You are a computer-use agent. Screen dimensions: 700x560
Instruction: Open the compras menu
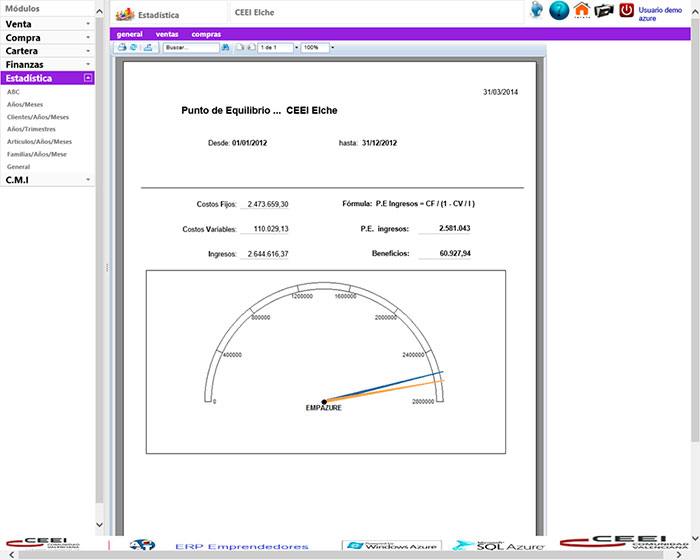206,34
